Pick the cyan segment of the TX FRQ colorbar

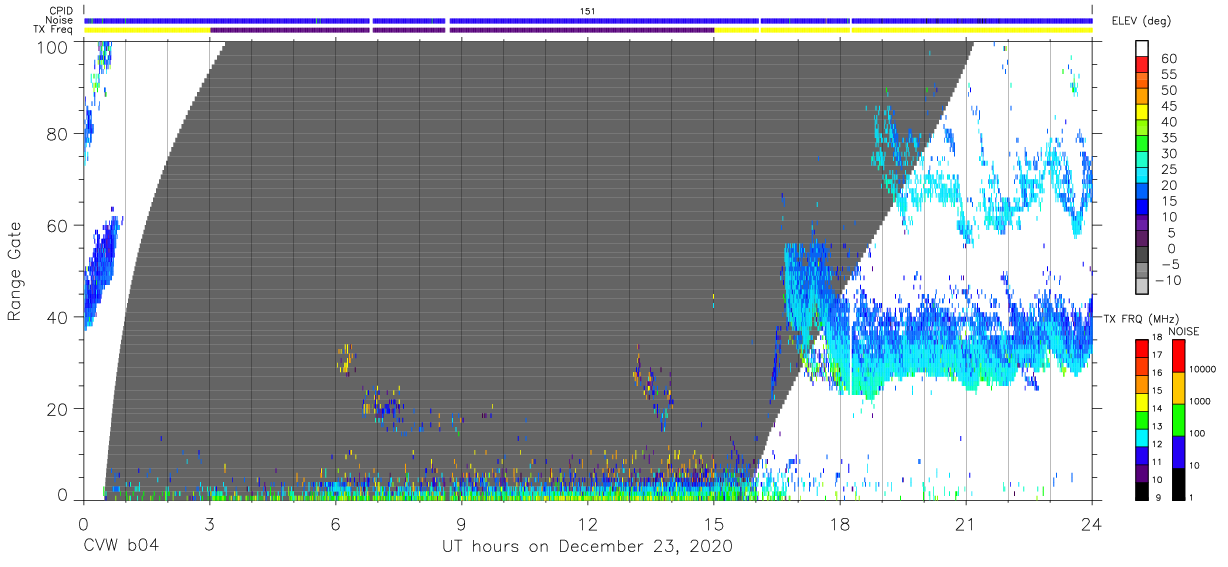[1142, 437]
